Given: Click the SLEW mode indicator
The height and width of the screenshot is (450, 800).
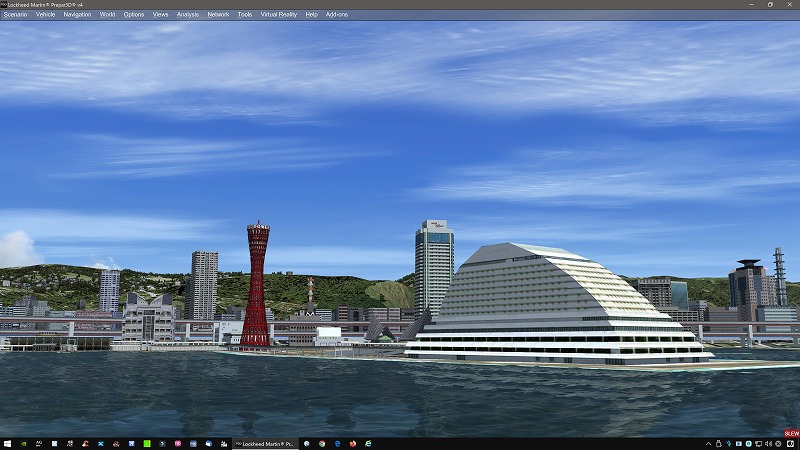Looking at the screenshot, I should pos(792,434).
